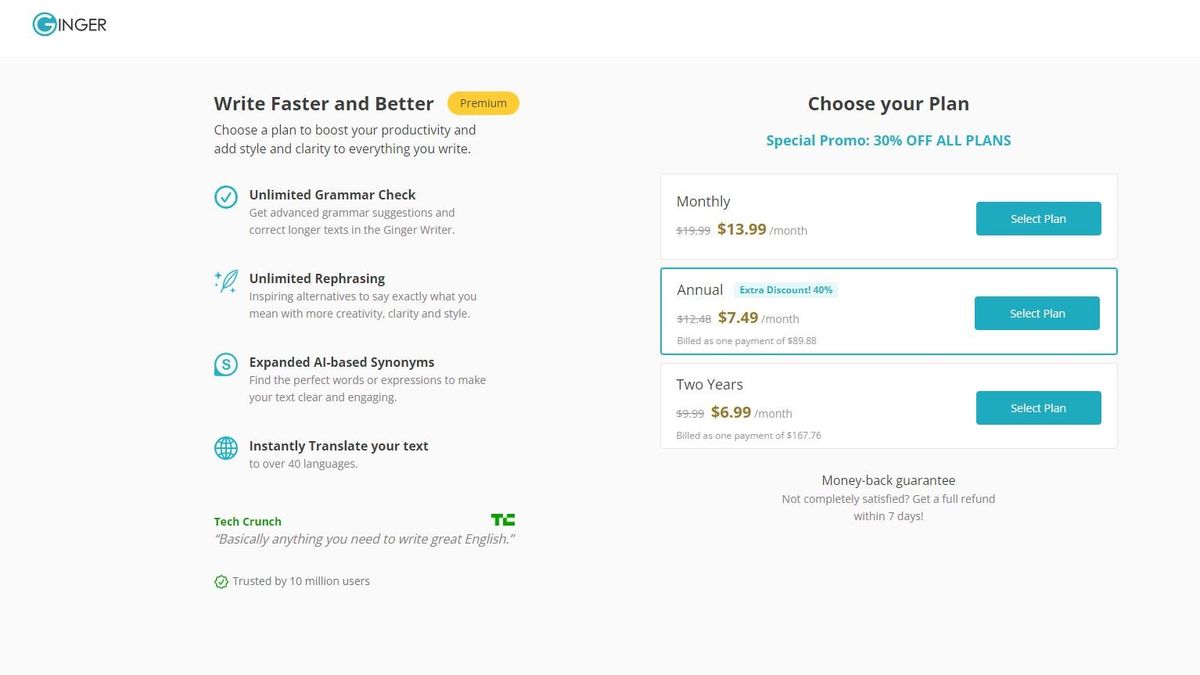Viewport: 1200px width, 675px height.
Task: Open the TechCrunch TC logo
Action: 502,519
